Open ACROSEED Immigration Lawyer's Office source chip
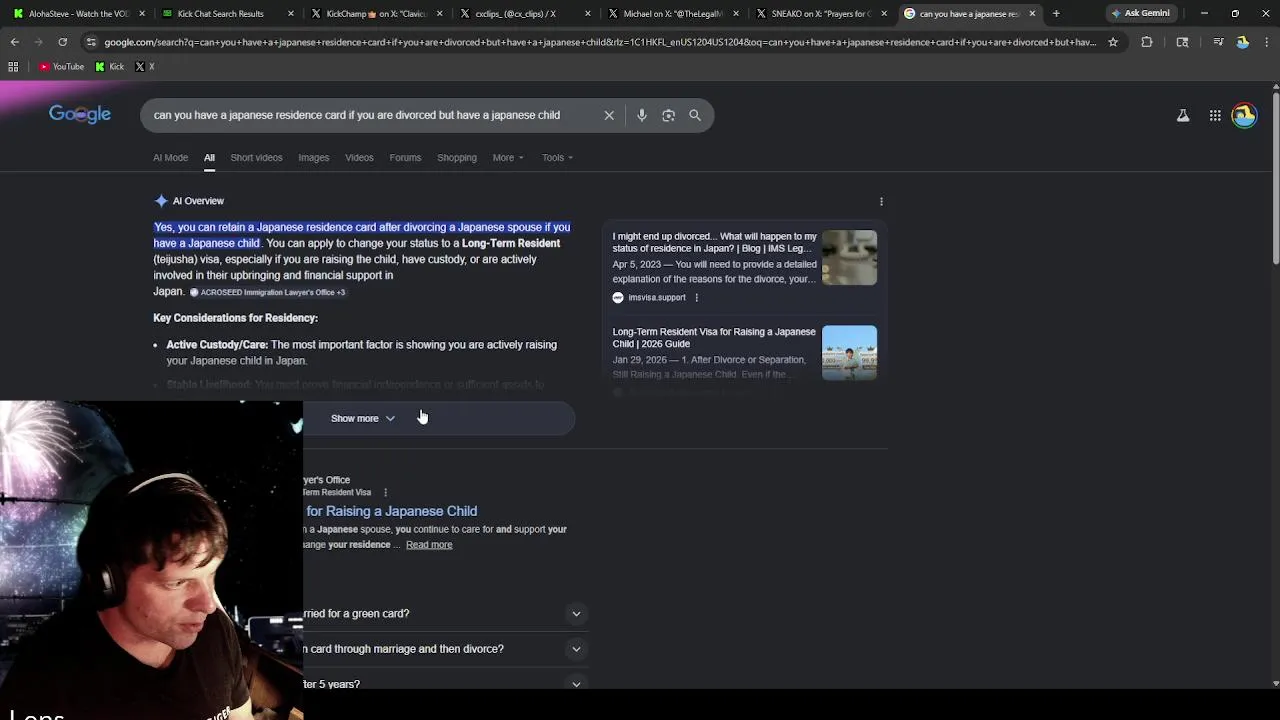Image resolution: width=1280 pixels, height=720 pixels. click(267, 292)
